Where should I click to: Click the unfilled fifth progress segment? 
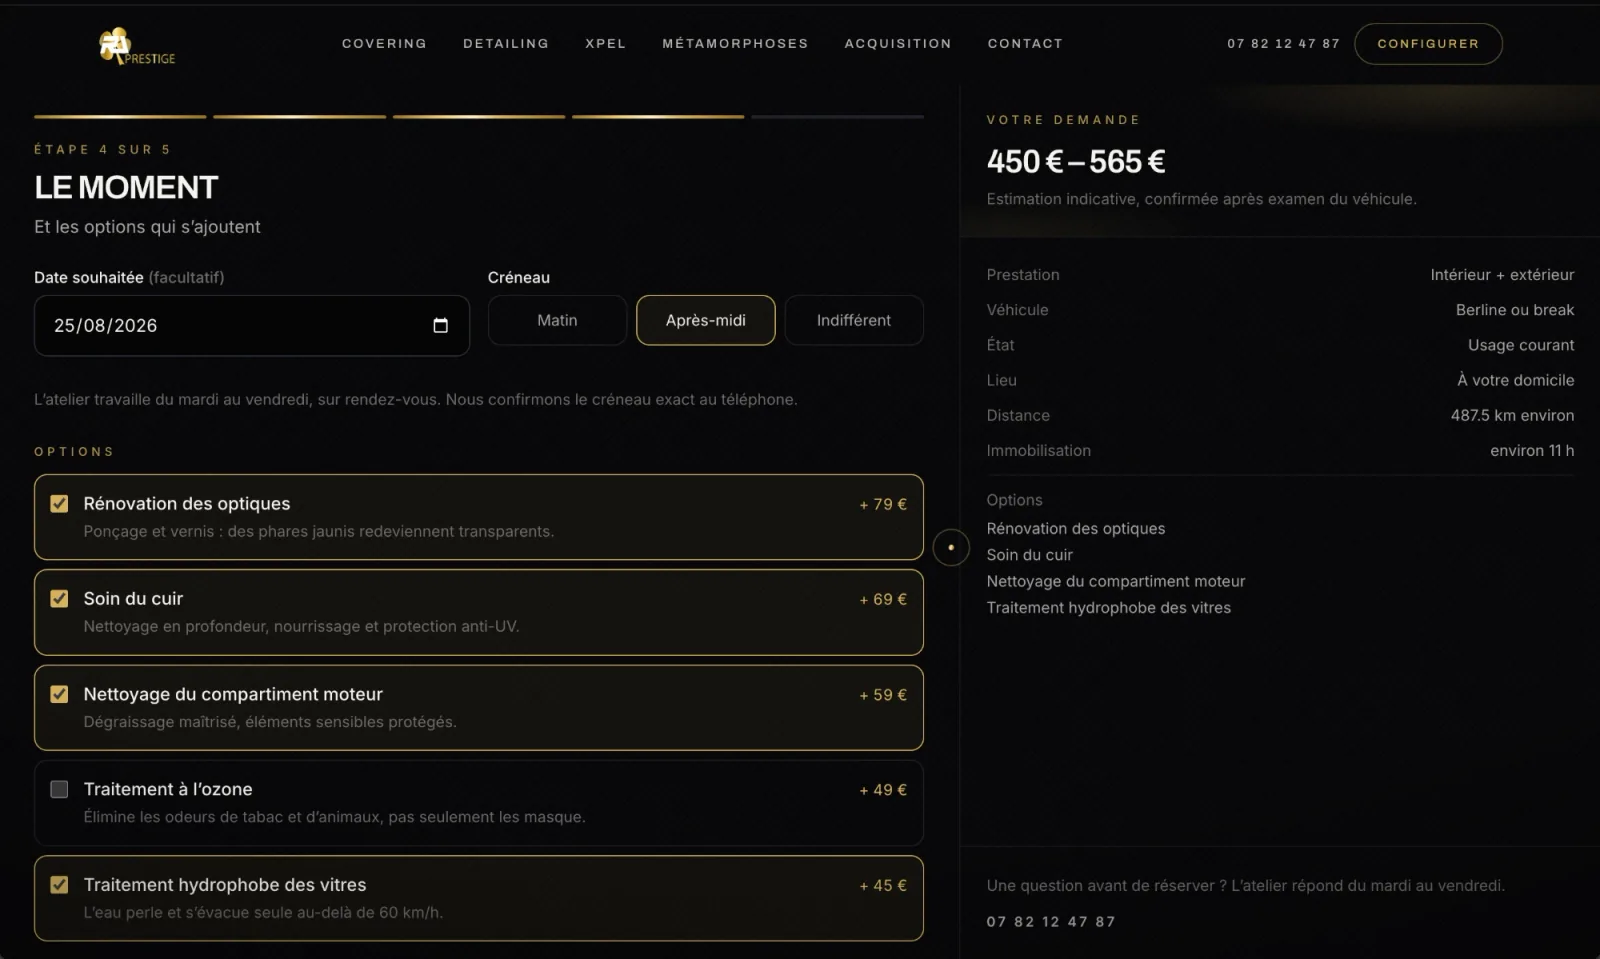837,117
